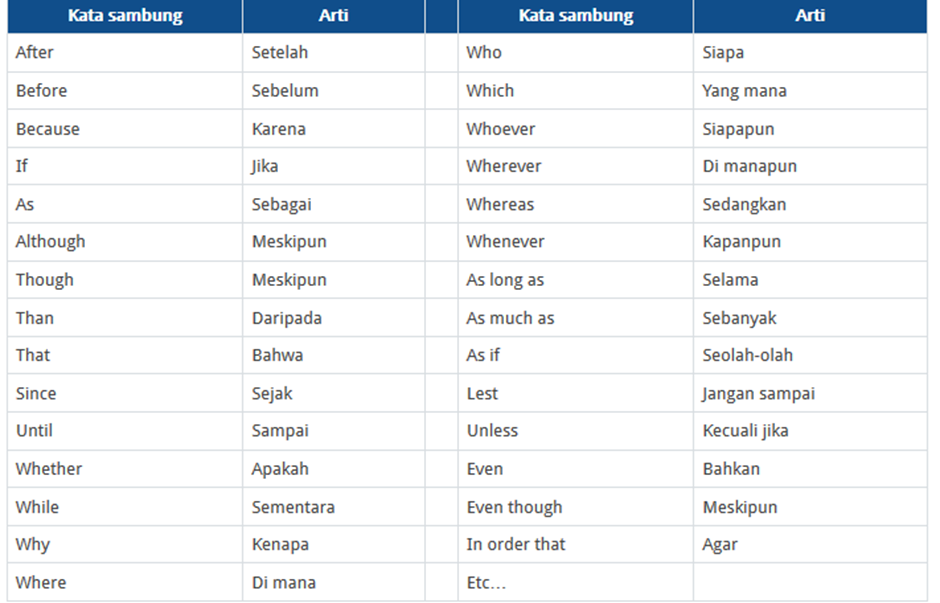Select the 'Where' cell in the last row
This screenshot has height=603, width=940.
click(125, 583)
